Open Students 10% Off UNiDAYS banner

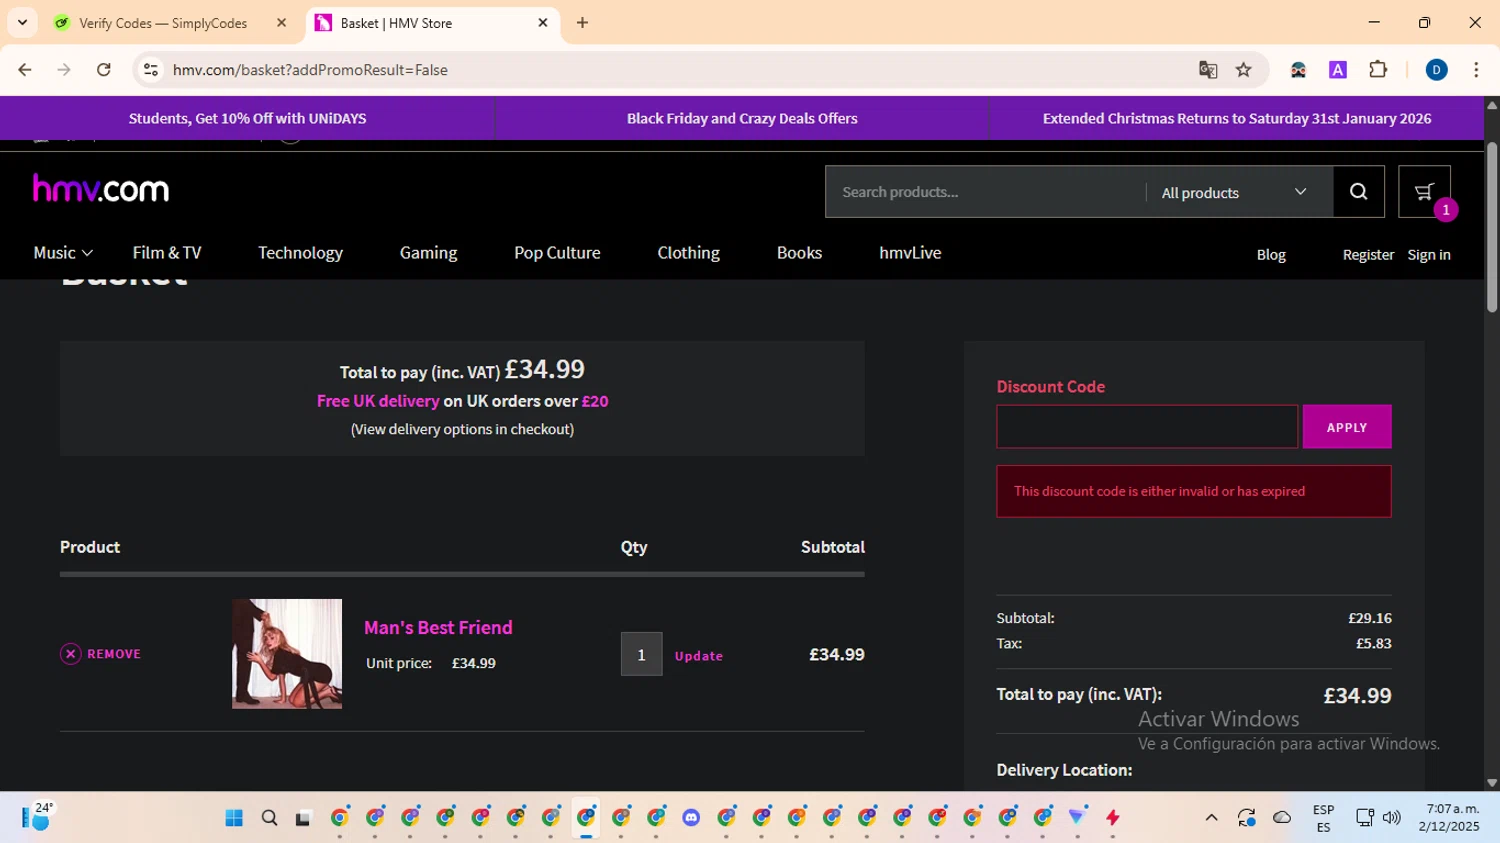click(247, 118)
